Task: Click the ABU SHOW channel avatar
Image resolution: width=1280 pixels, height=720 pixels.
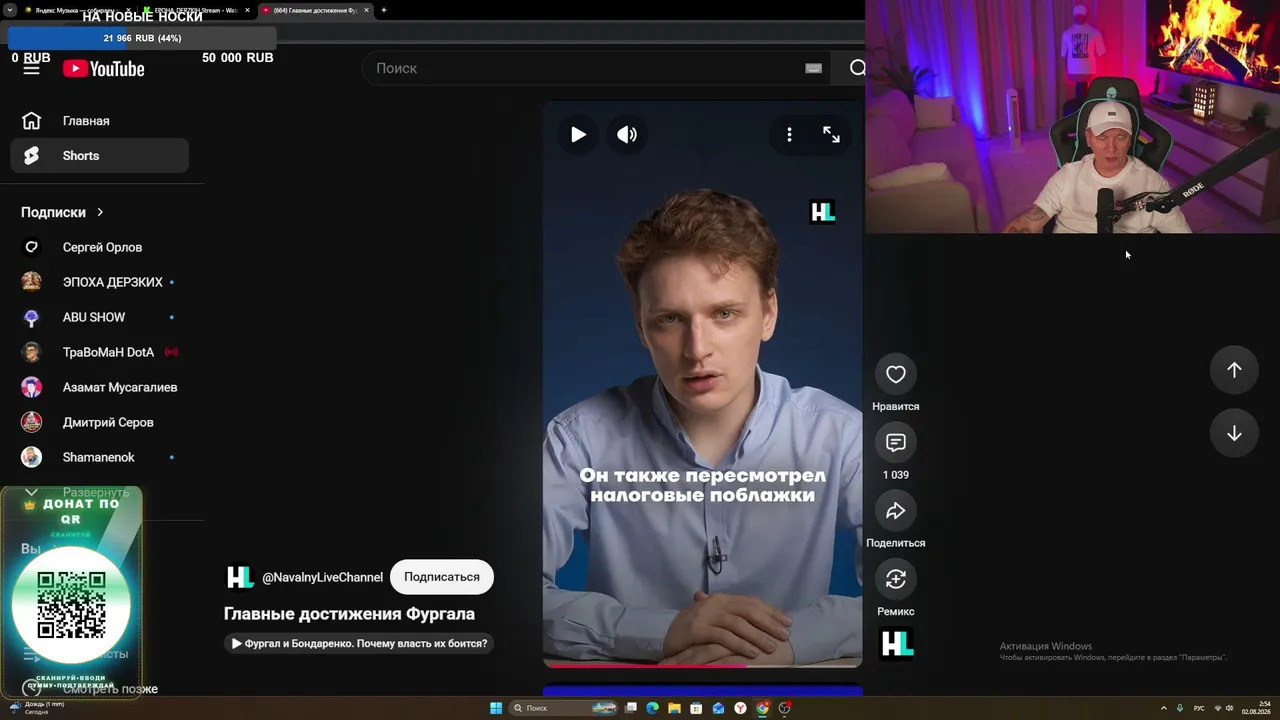Action: 32,317
